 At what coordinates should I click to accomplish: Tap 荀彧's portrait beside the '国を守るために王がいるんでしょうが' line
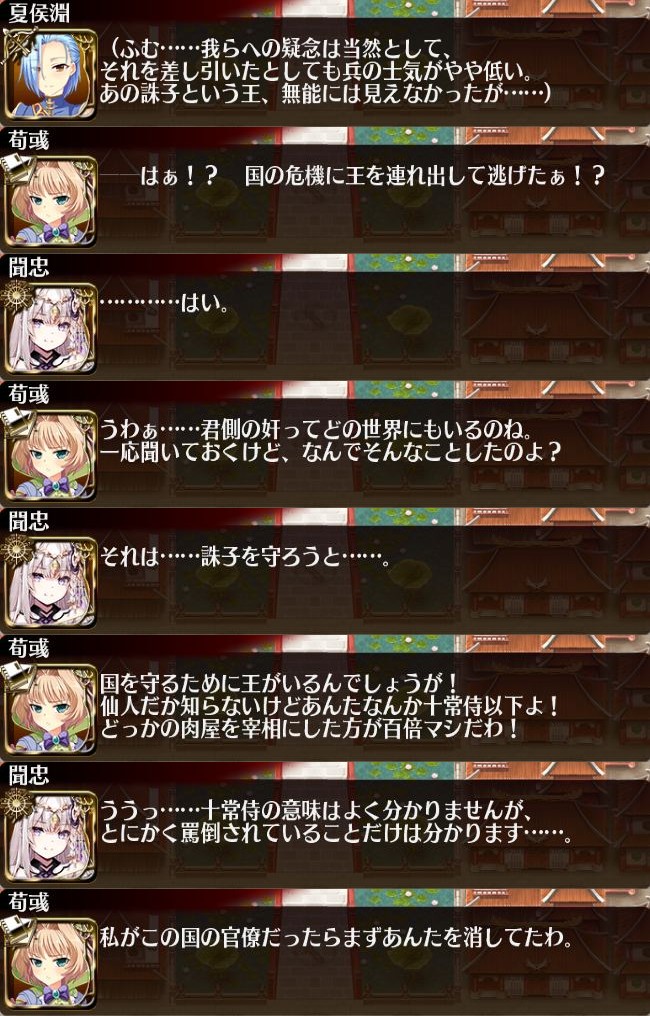pos(51,708)
